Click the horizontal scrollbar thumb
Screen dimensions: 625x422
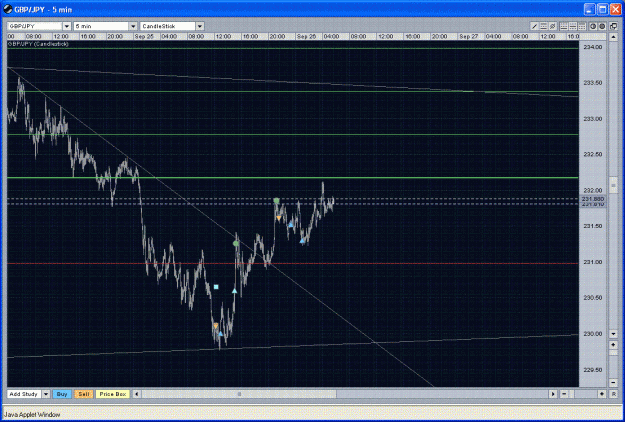coord(239,394)
